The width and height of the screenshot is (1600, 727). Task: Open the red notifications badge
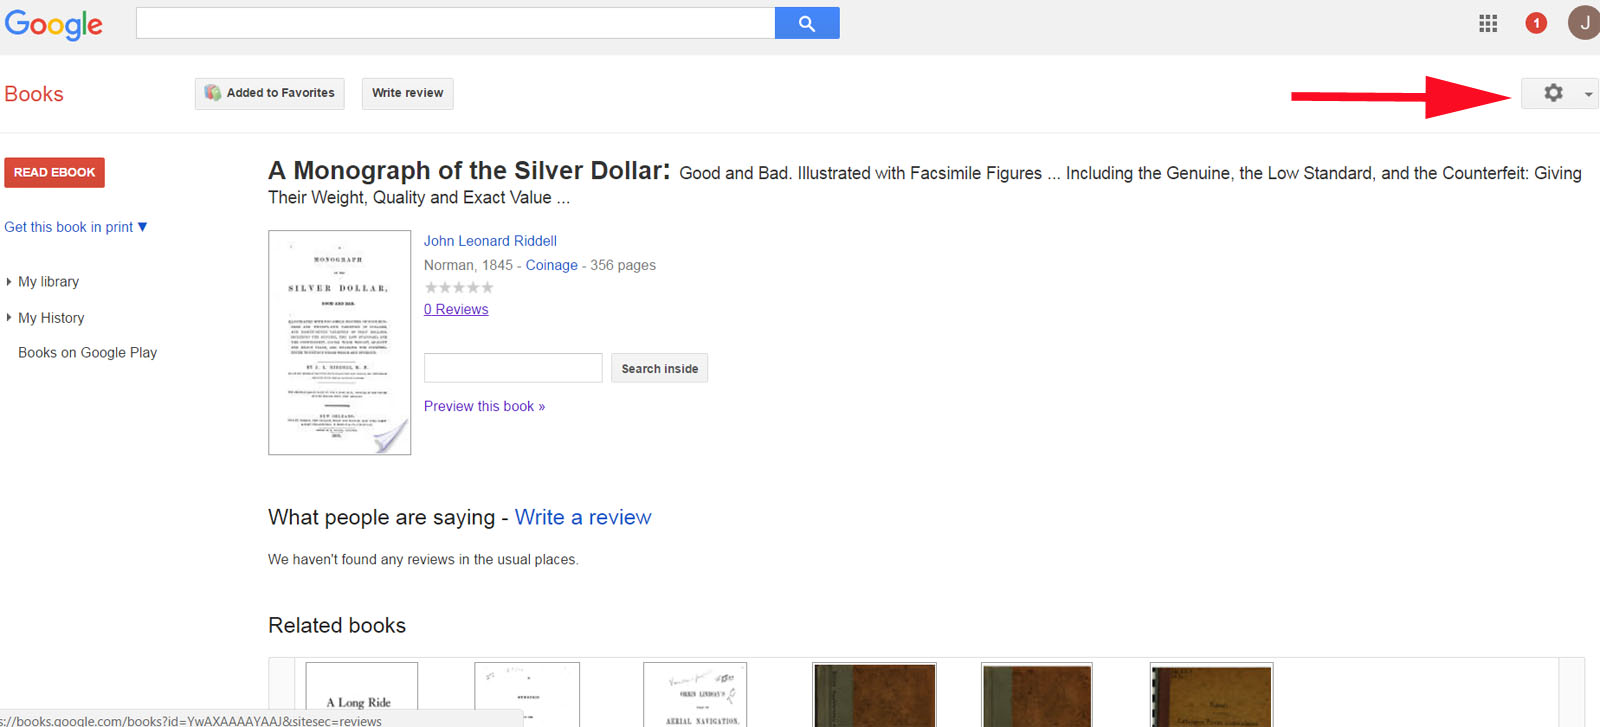(1536, 23)
